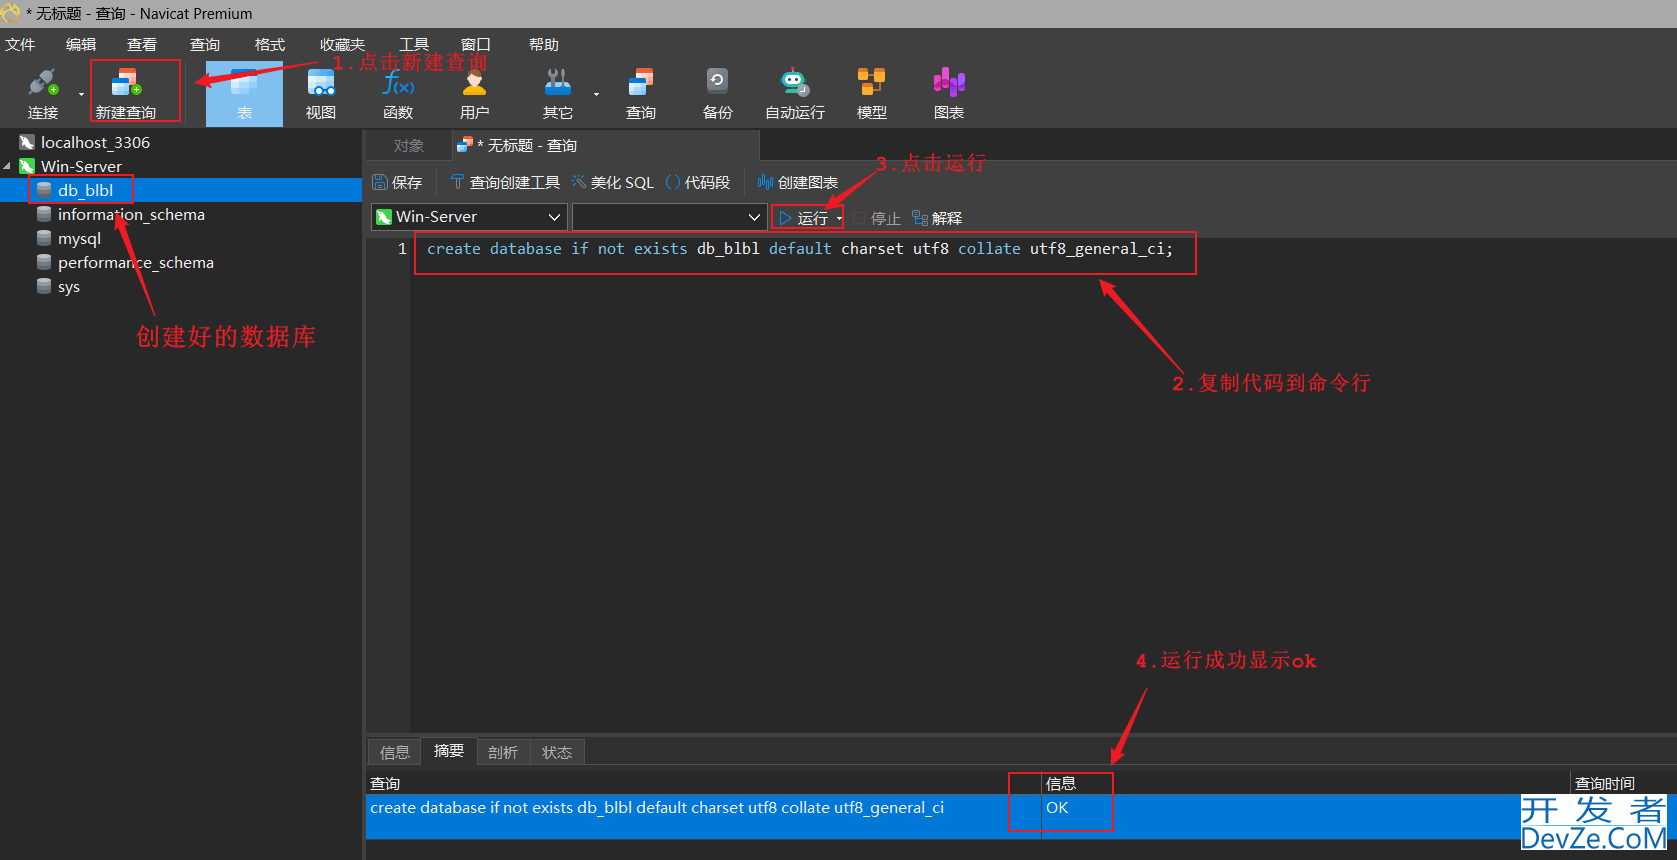
Task: Click Create Chart (创建图表)
Action: (x=798, y=182)
